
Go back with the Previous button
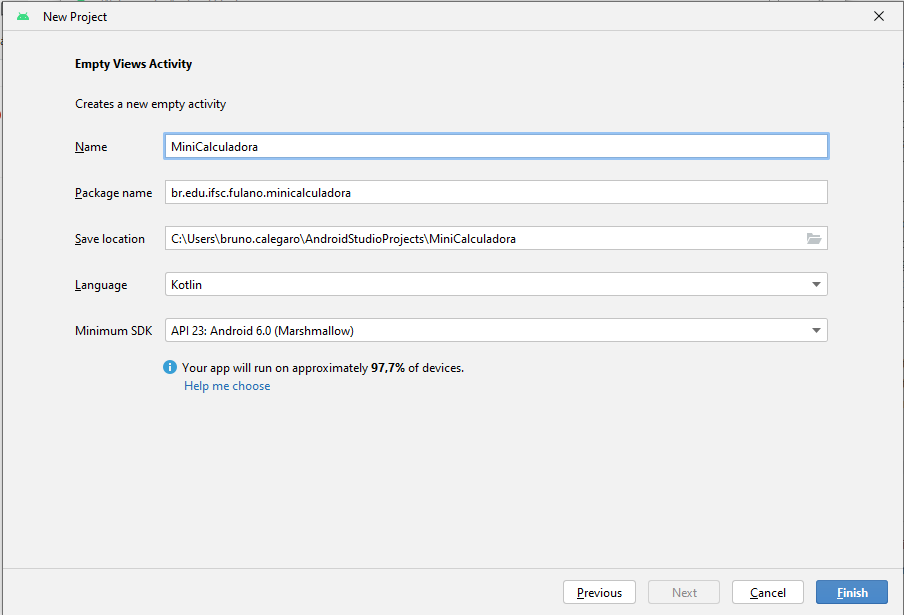599,592
